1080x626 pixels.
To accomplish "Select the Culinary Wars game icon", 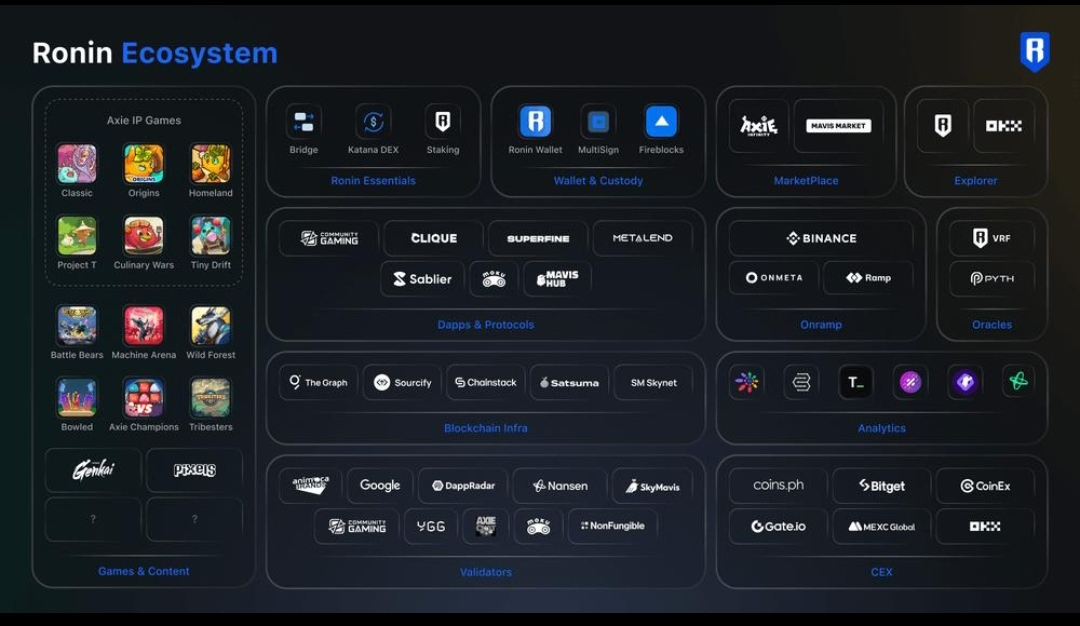I will coord(143,236).
